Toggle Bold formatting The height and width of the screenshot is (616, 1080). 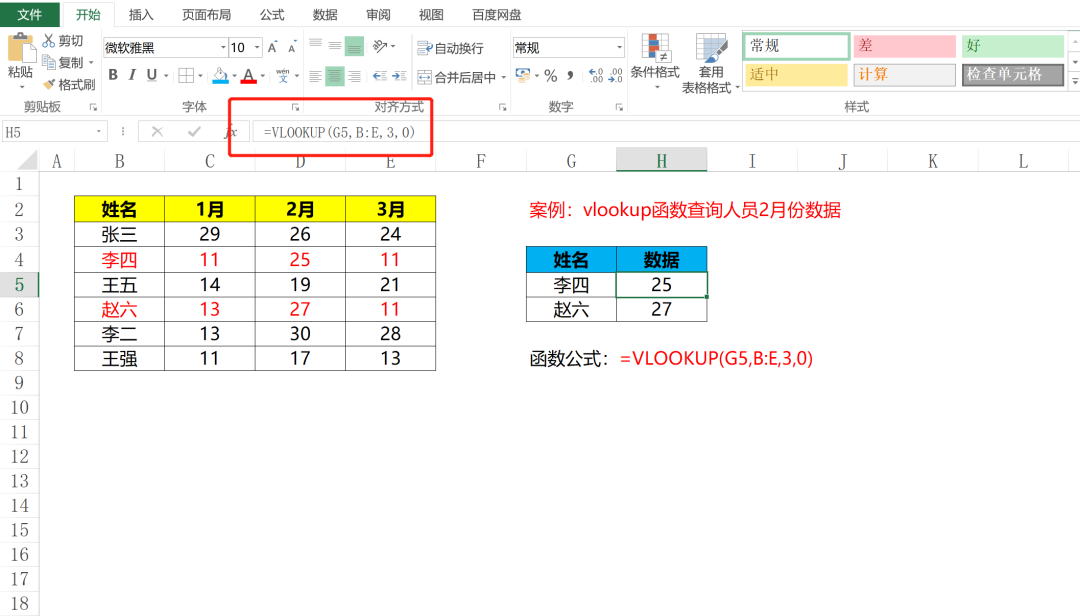coord(113,75)
